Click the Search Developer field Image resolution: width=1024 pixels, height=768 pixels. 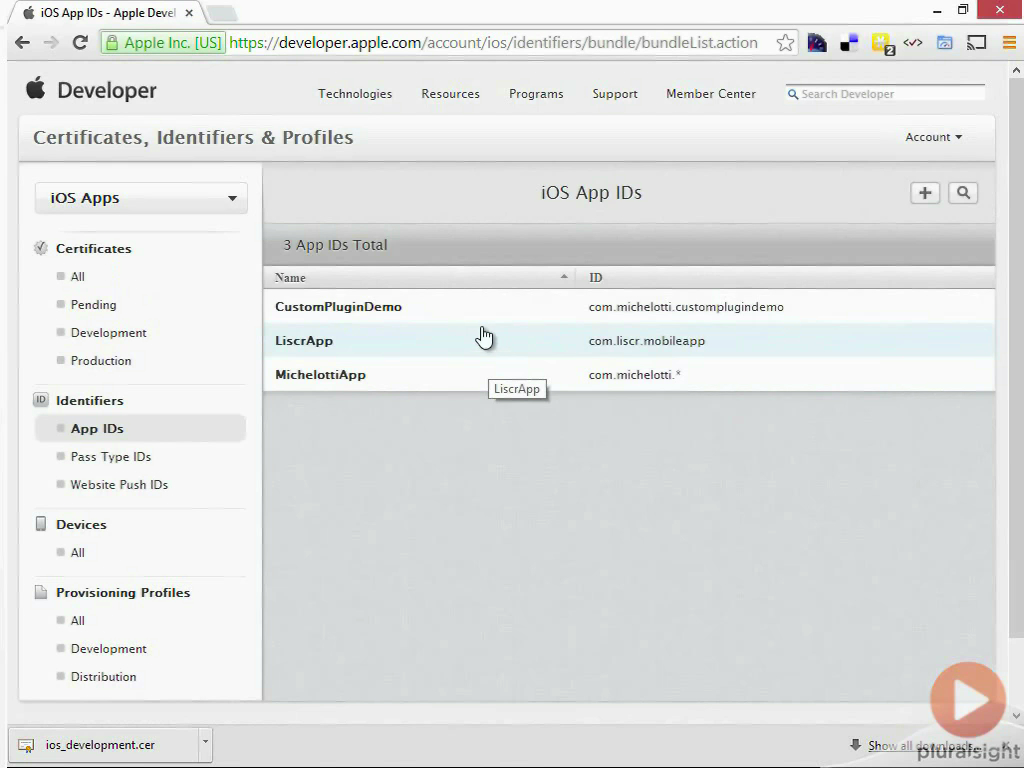coord(886,94)
